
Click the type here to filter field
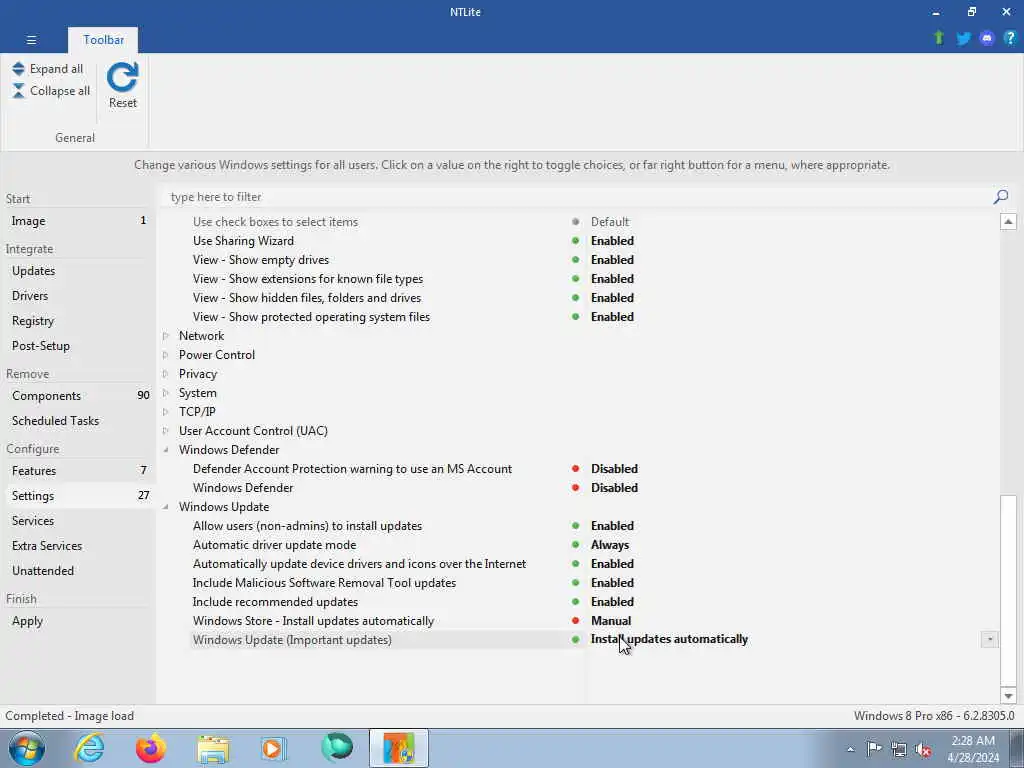(578, 197)
